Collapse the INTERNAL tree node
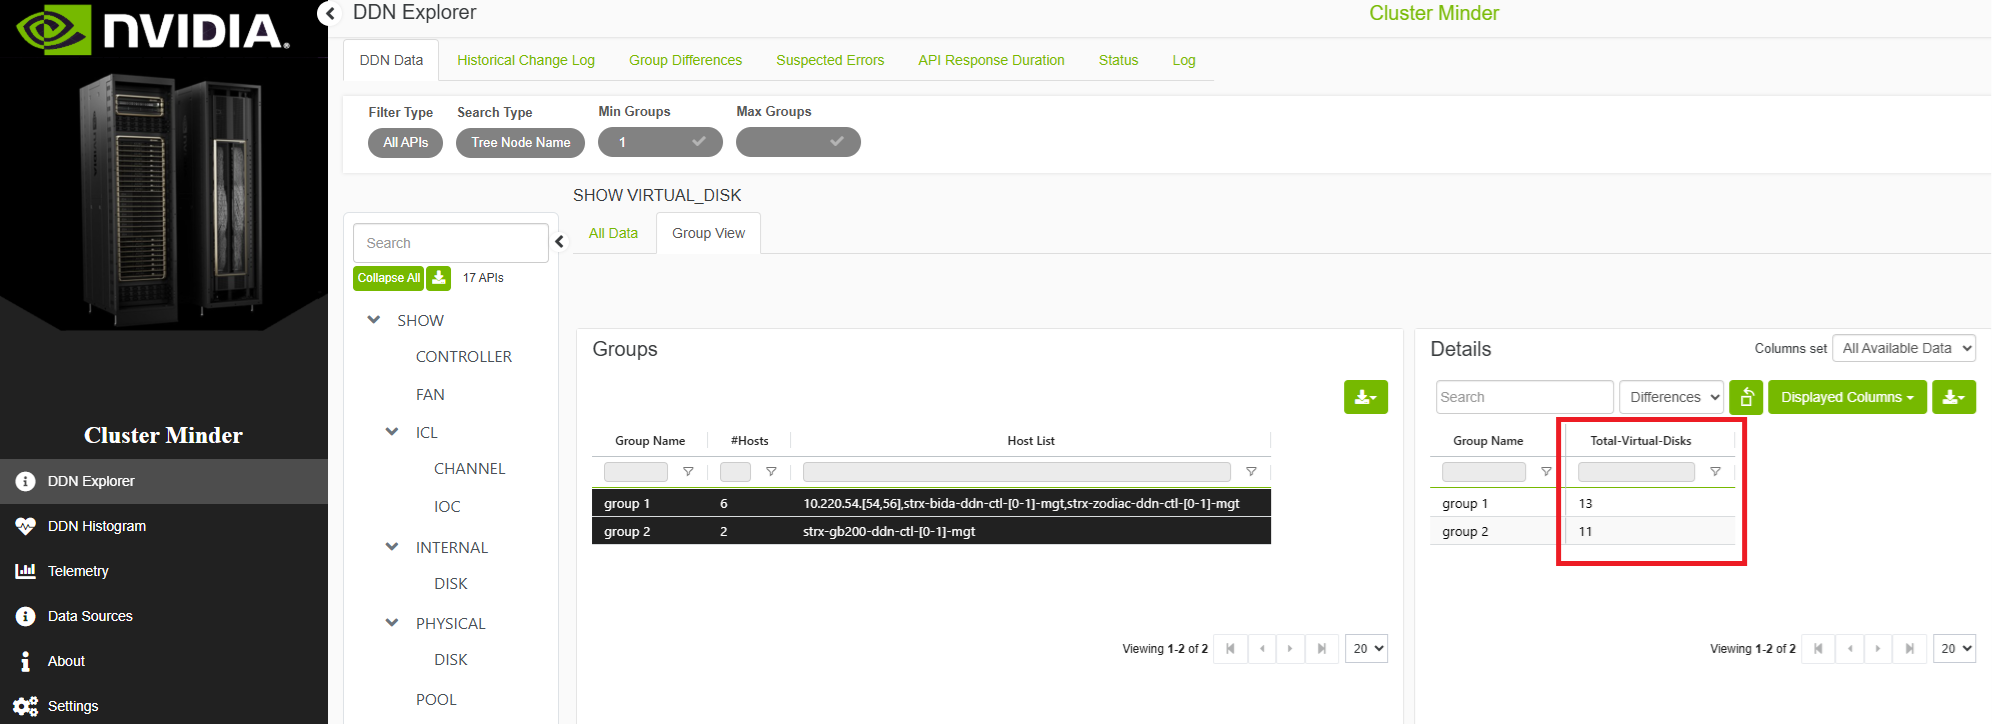This screenshot has height=725, width=1993. [x=392, y=547]
